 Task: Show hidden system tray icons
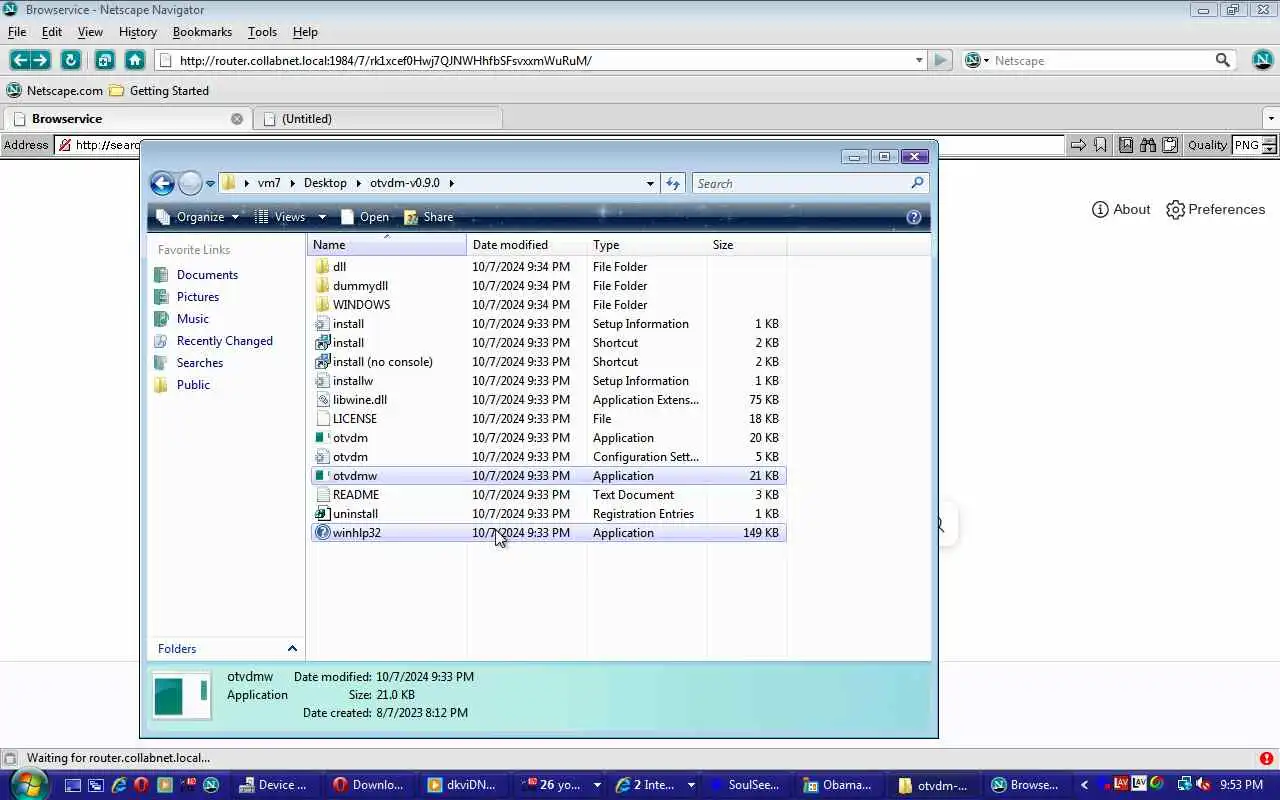[x=1084, y=785]
